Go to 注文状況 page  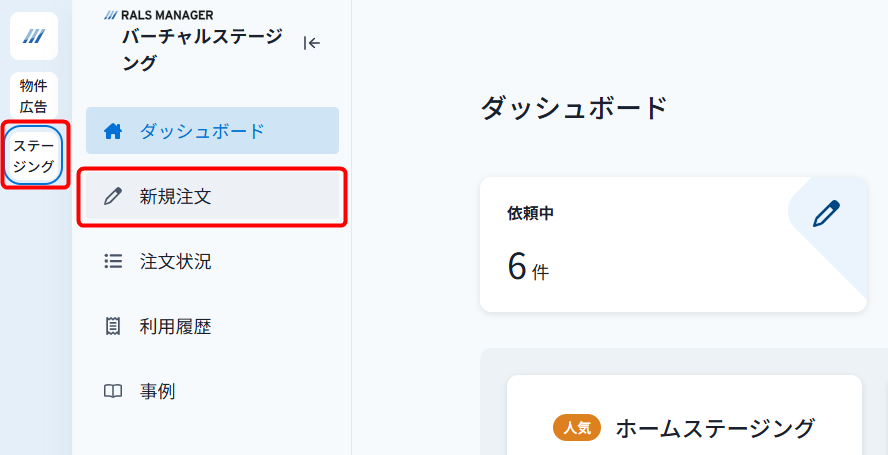coord(212,261)
